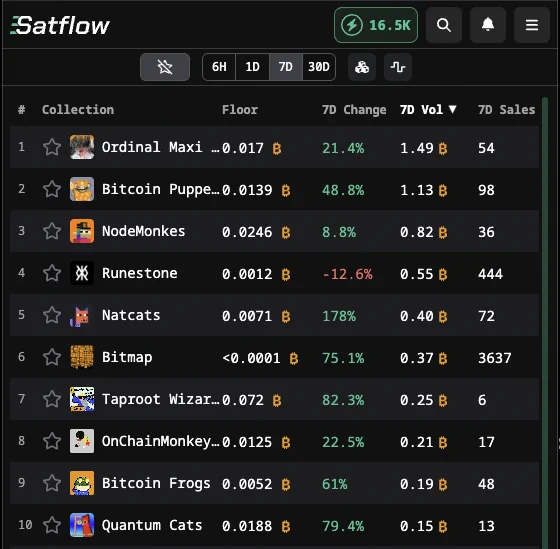Click the NodeMonkes avatar icon
This screenshot has height=549, width=560.
[82, 231]
